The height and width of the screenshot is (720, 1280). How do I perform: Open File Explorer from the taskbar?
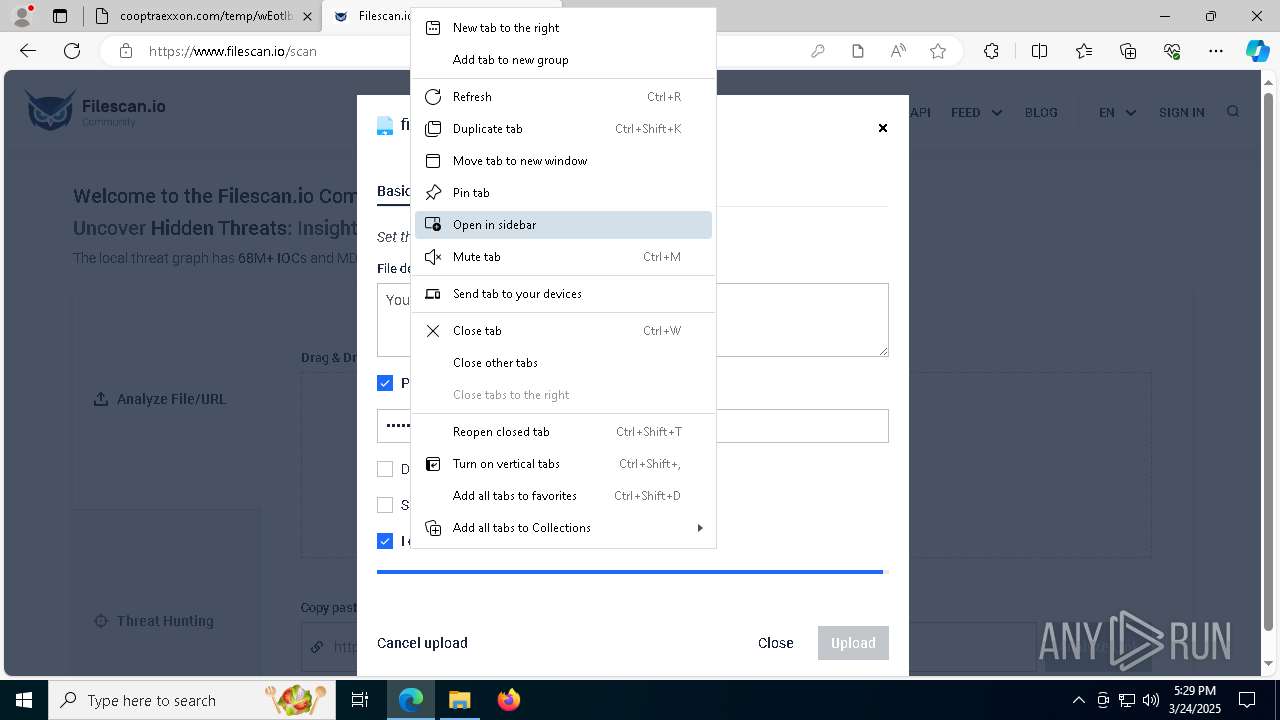459,700
